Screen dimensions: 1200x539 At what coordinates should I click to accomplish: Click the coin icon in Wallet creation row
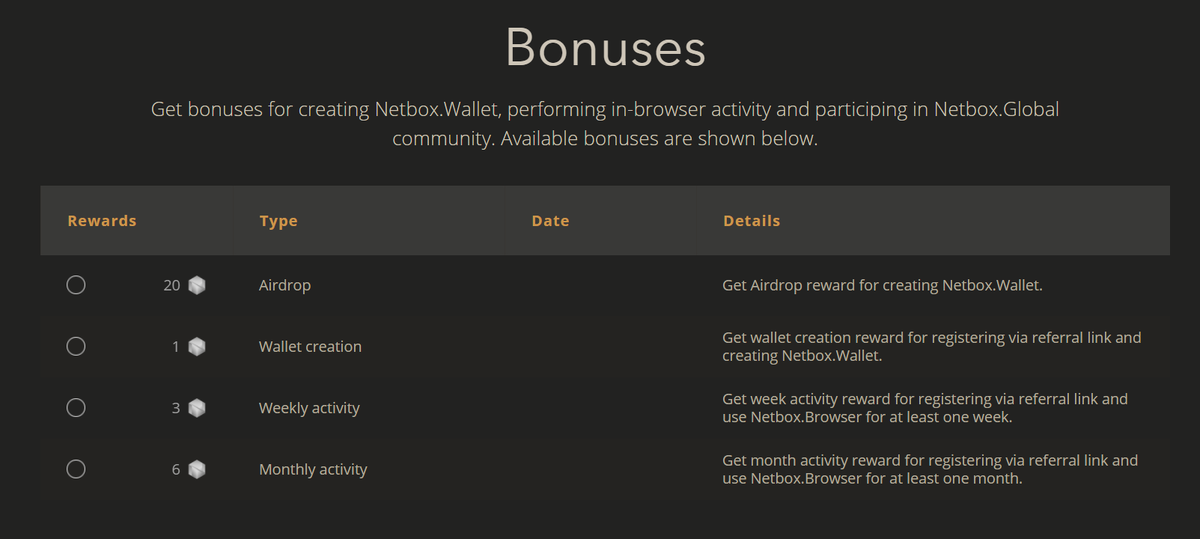[x=197, y=347]
